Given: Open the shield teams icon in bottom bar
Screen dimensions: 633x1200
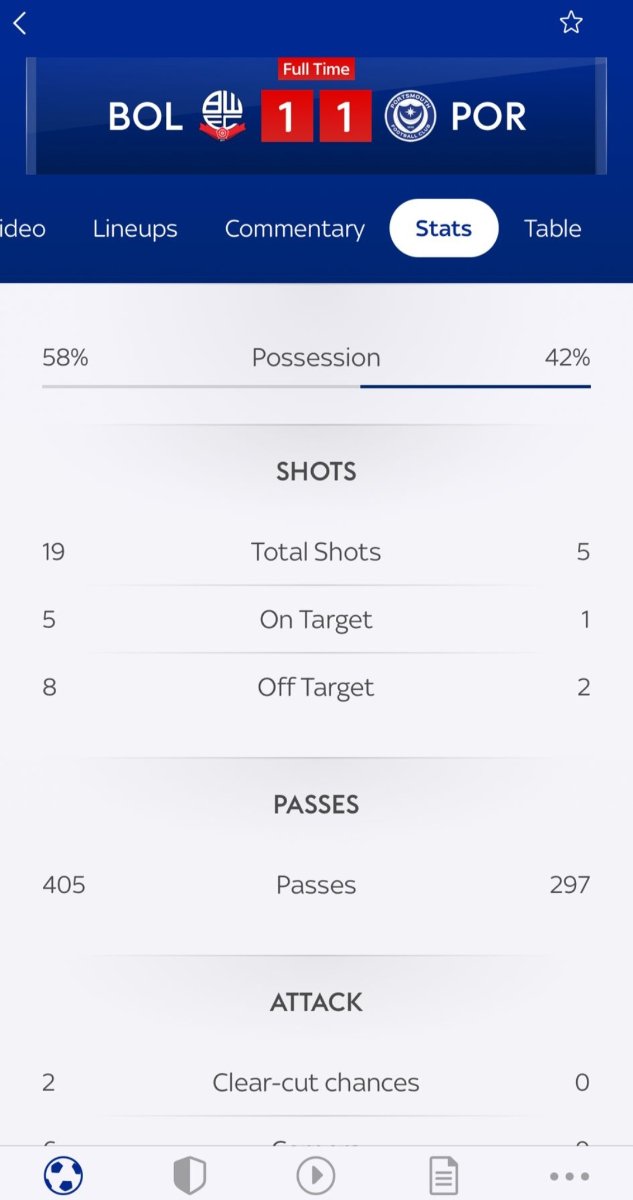Looking at the screenshot, I should point(189,1175).
